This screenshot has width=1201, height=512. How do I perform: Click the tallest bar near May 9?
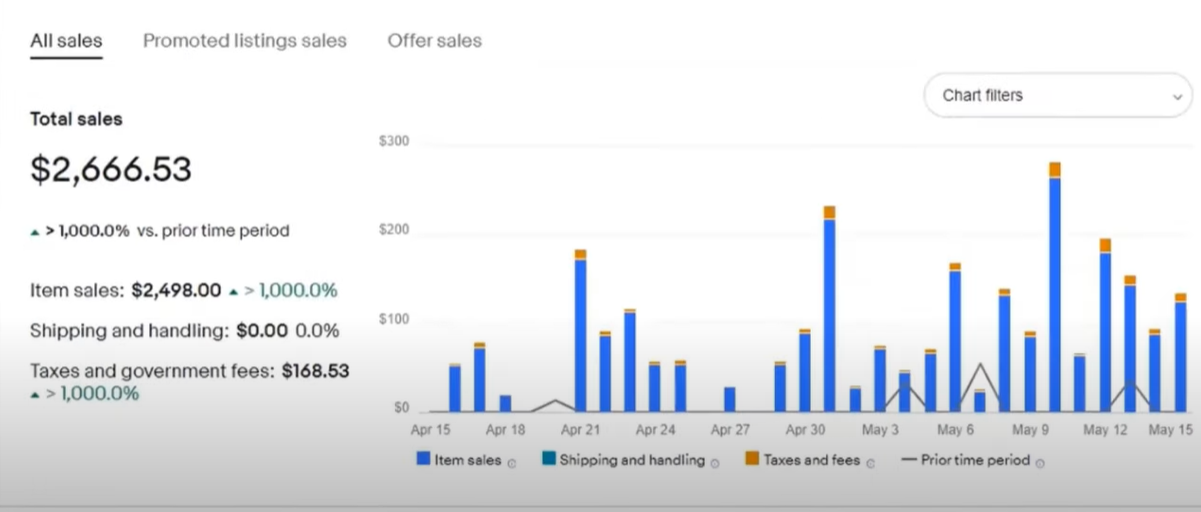click(x=1055, y=290)
